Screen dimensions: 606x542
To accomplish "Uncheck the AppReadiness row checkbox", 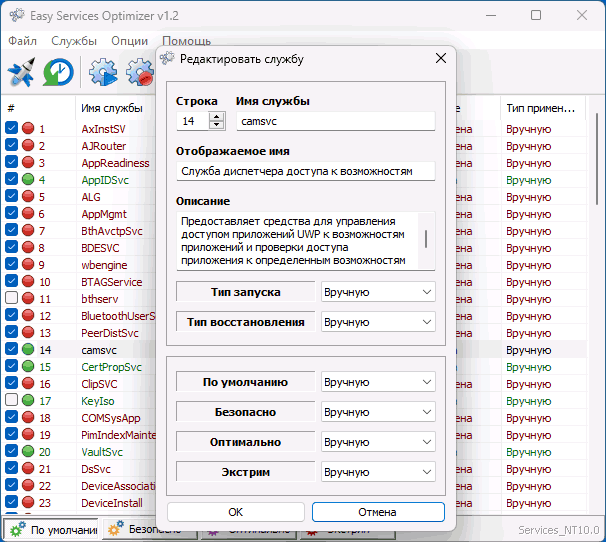I will (x=12, y=162).
